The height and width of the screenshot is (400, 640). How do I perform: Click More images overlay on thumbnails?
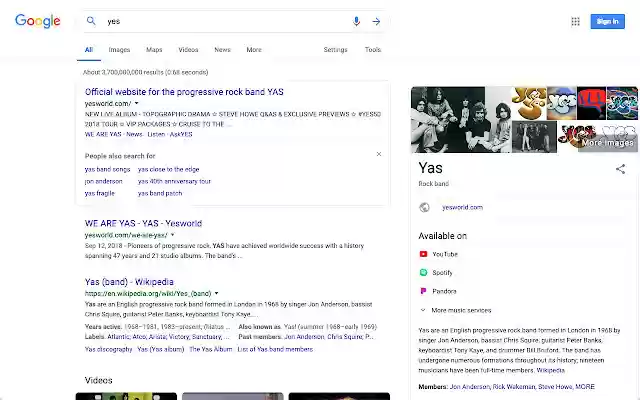coord(608,143)
